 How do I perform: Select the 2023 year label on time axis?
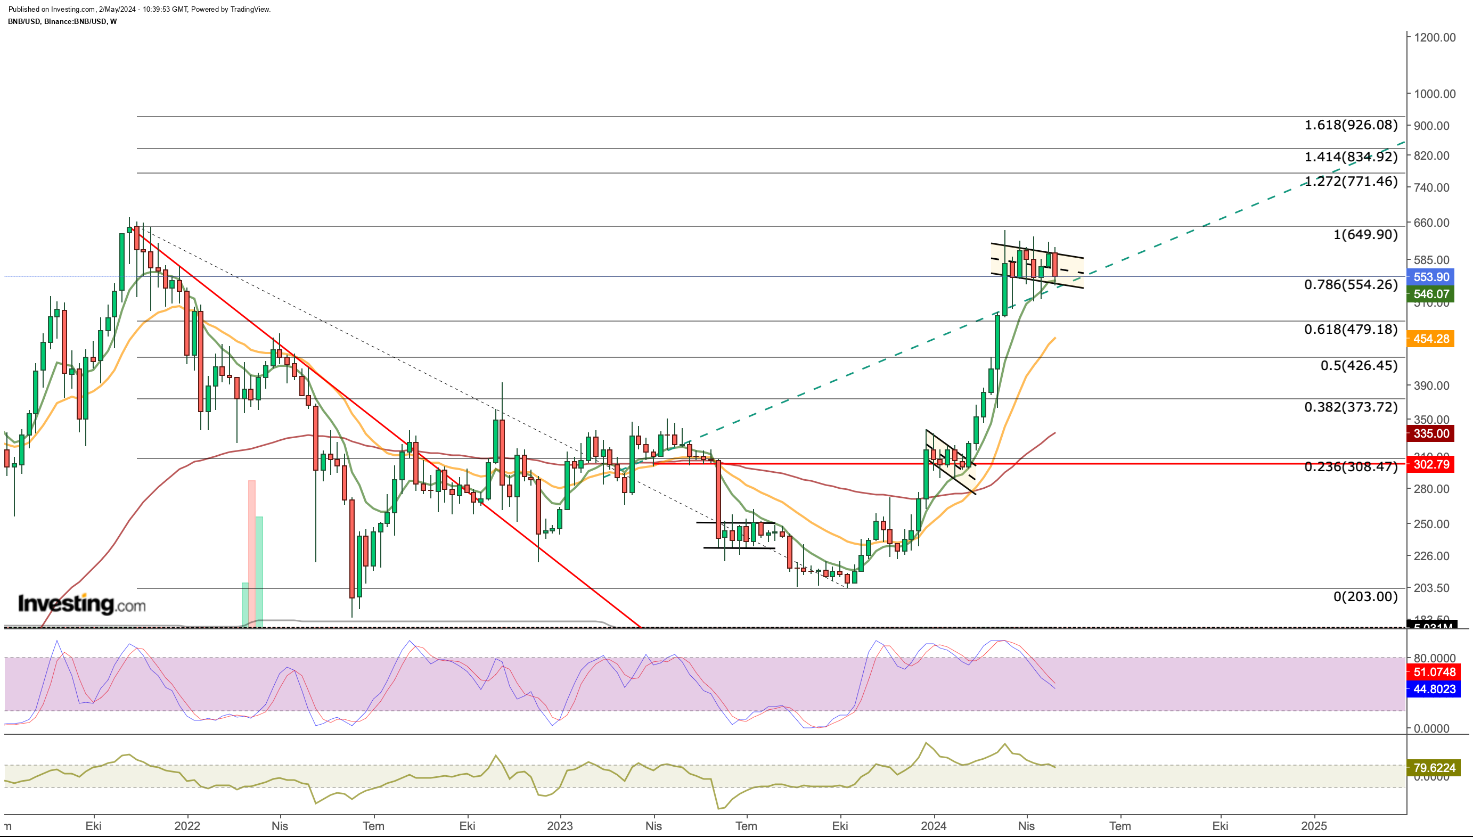pos(560,827)
